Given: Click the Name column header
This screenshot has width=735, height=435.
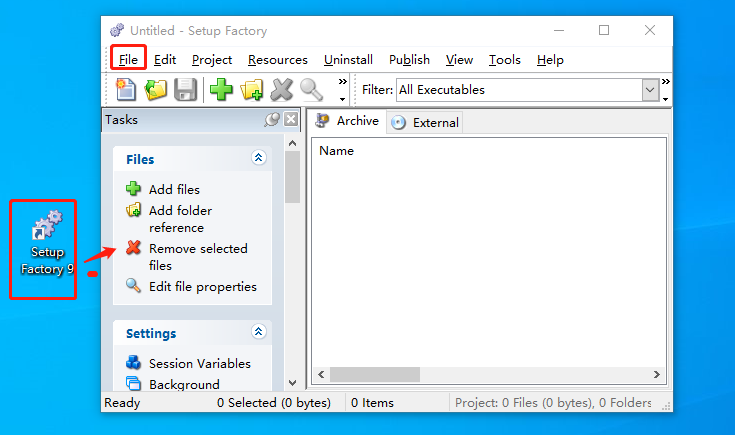Looking at the screenshot, I should [x=337, y=150].
